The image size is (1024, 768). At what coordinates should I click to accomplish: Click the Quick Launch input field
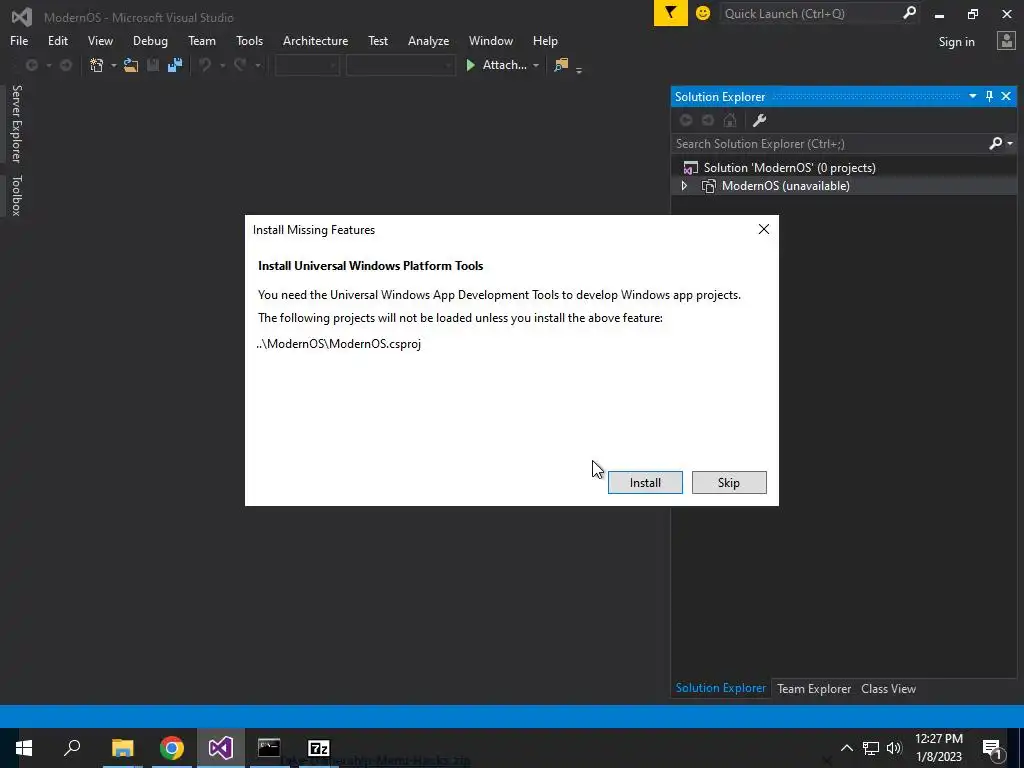810,13
